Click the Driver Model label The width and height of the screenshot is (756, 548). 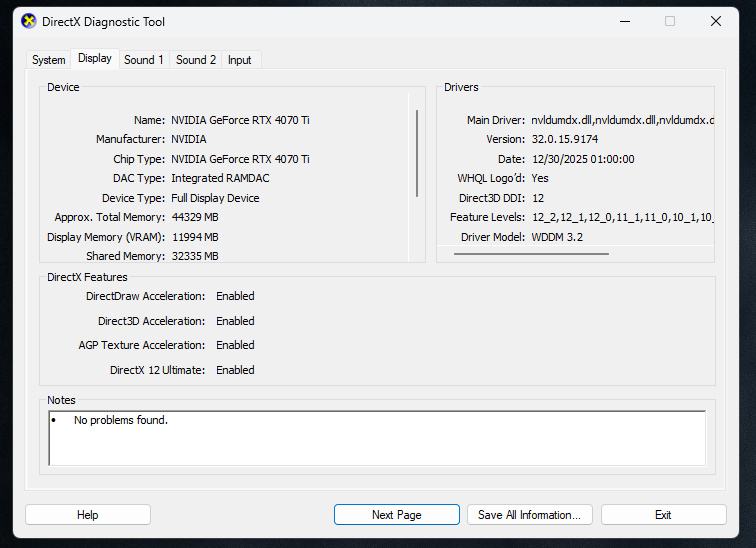pyautogui.click(x=493, y=237)
